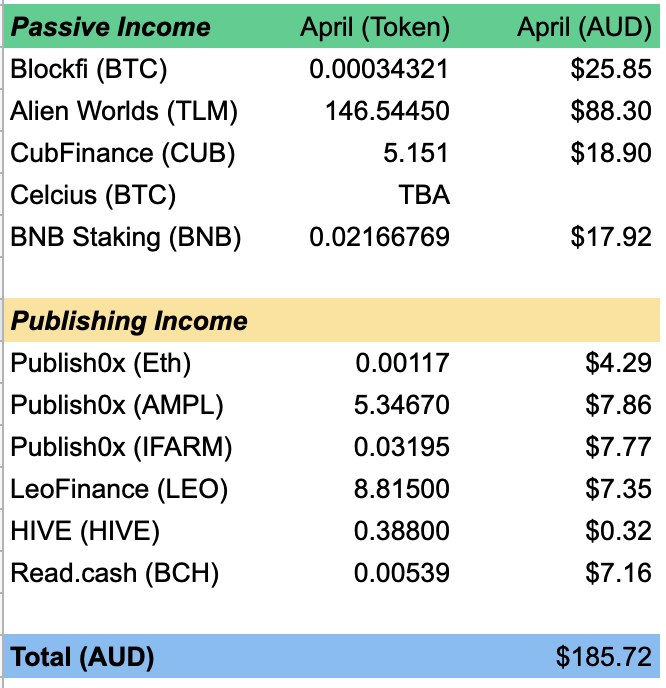Click the token amount 146.54450

(x=387, y=111)
